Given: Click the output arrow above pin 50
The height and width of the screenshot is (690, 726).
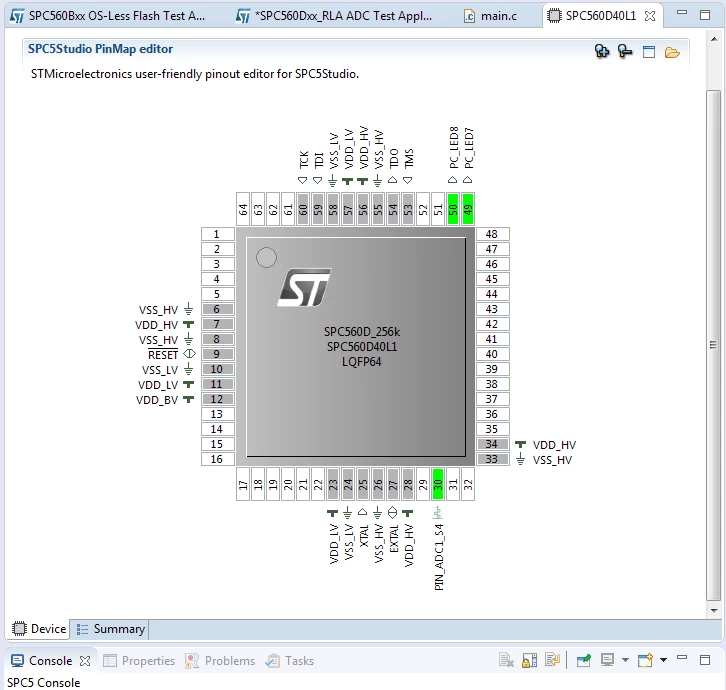Looking at the screenshot, I should [453, 180].
